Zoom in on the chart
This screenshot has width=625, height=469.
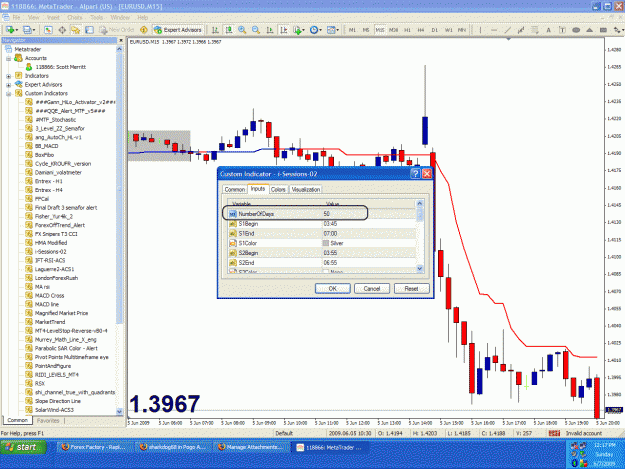[x=242, y=30]
